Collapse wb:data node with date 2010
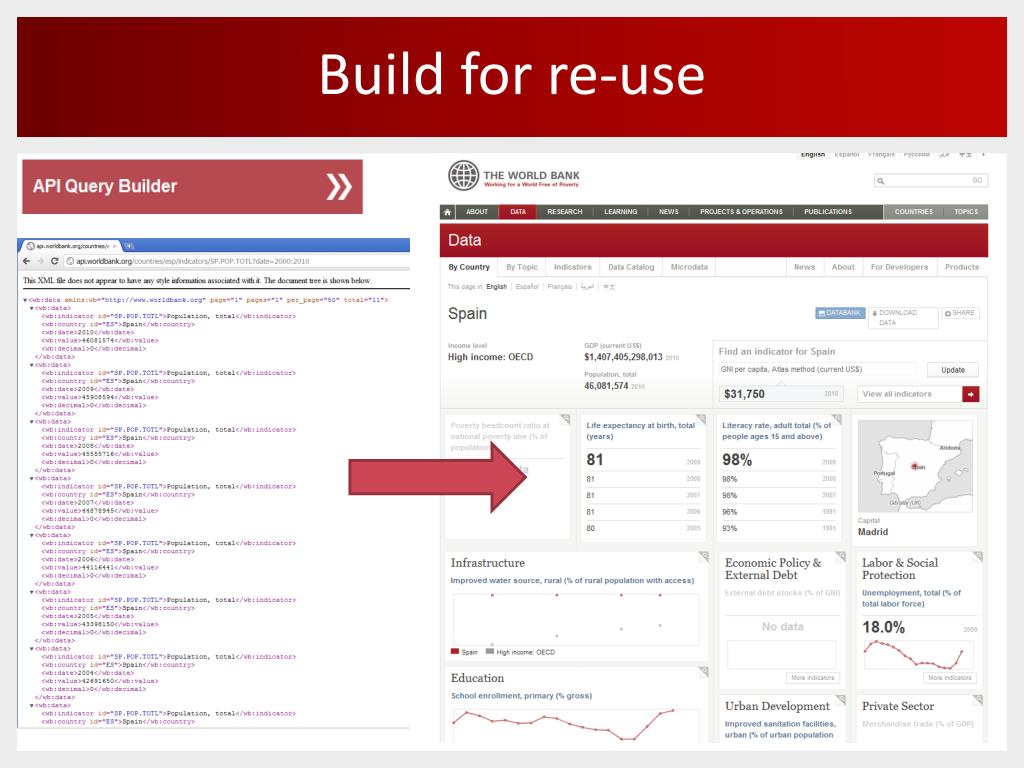This screenshot has height=768, width=1024. click(31, 308)
